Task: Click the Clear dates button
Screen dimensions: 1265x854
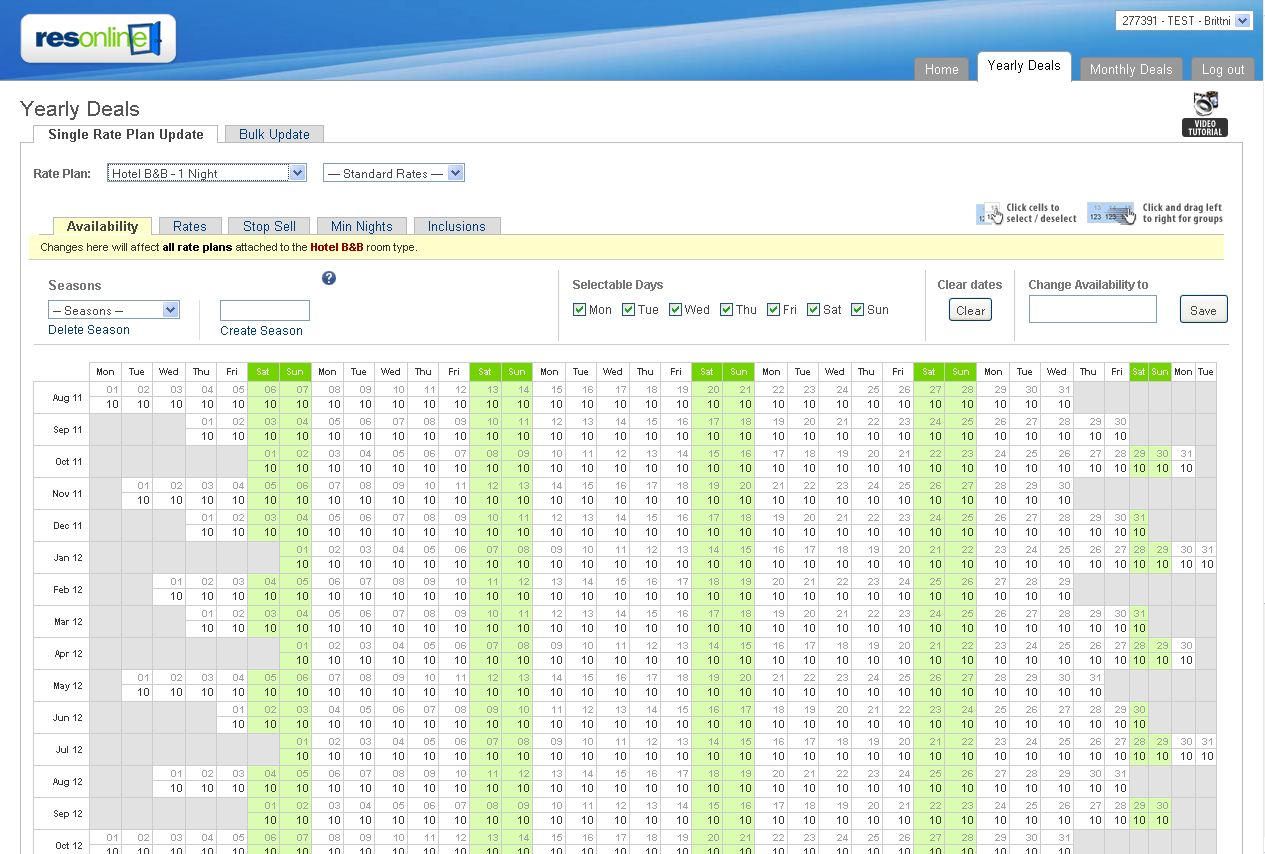Action: (x=970, y=310)
